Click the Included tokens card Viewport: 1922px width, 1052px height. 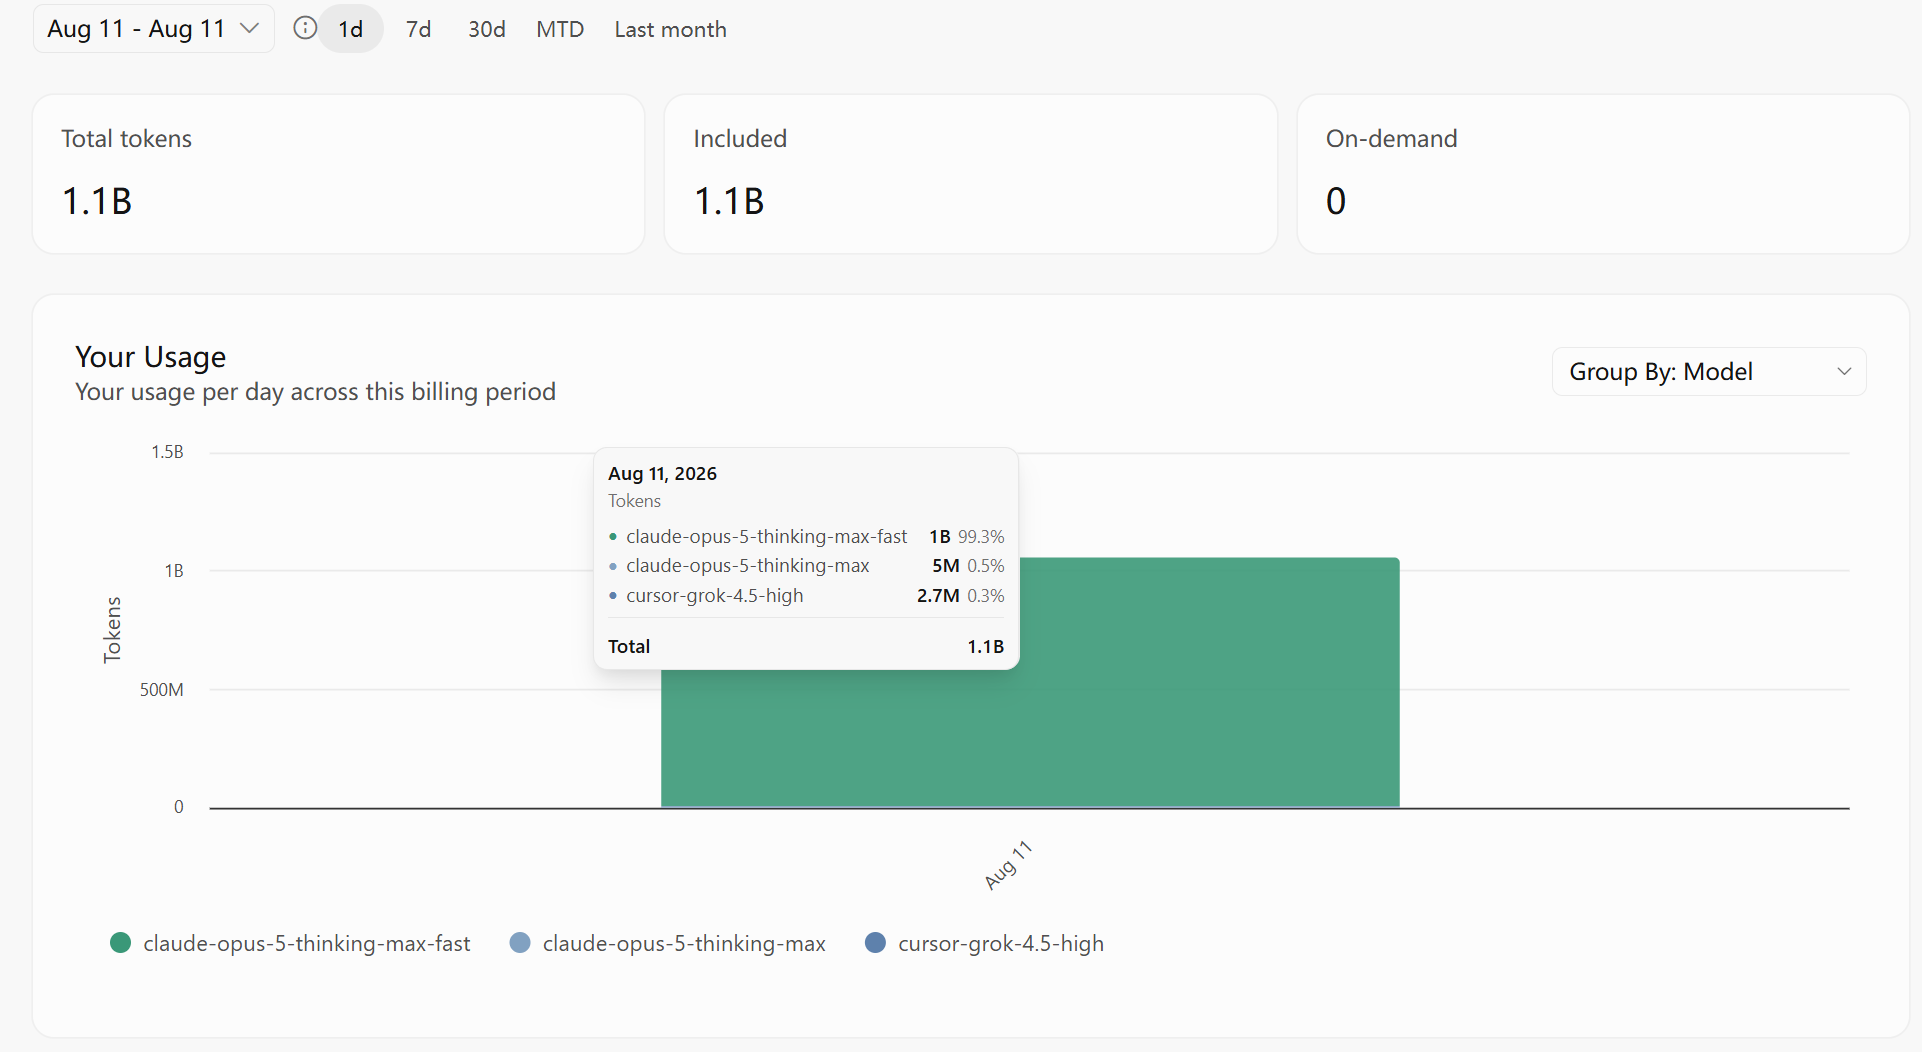(x=971, y=174)
